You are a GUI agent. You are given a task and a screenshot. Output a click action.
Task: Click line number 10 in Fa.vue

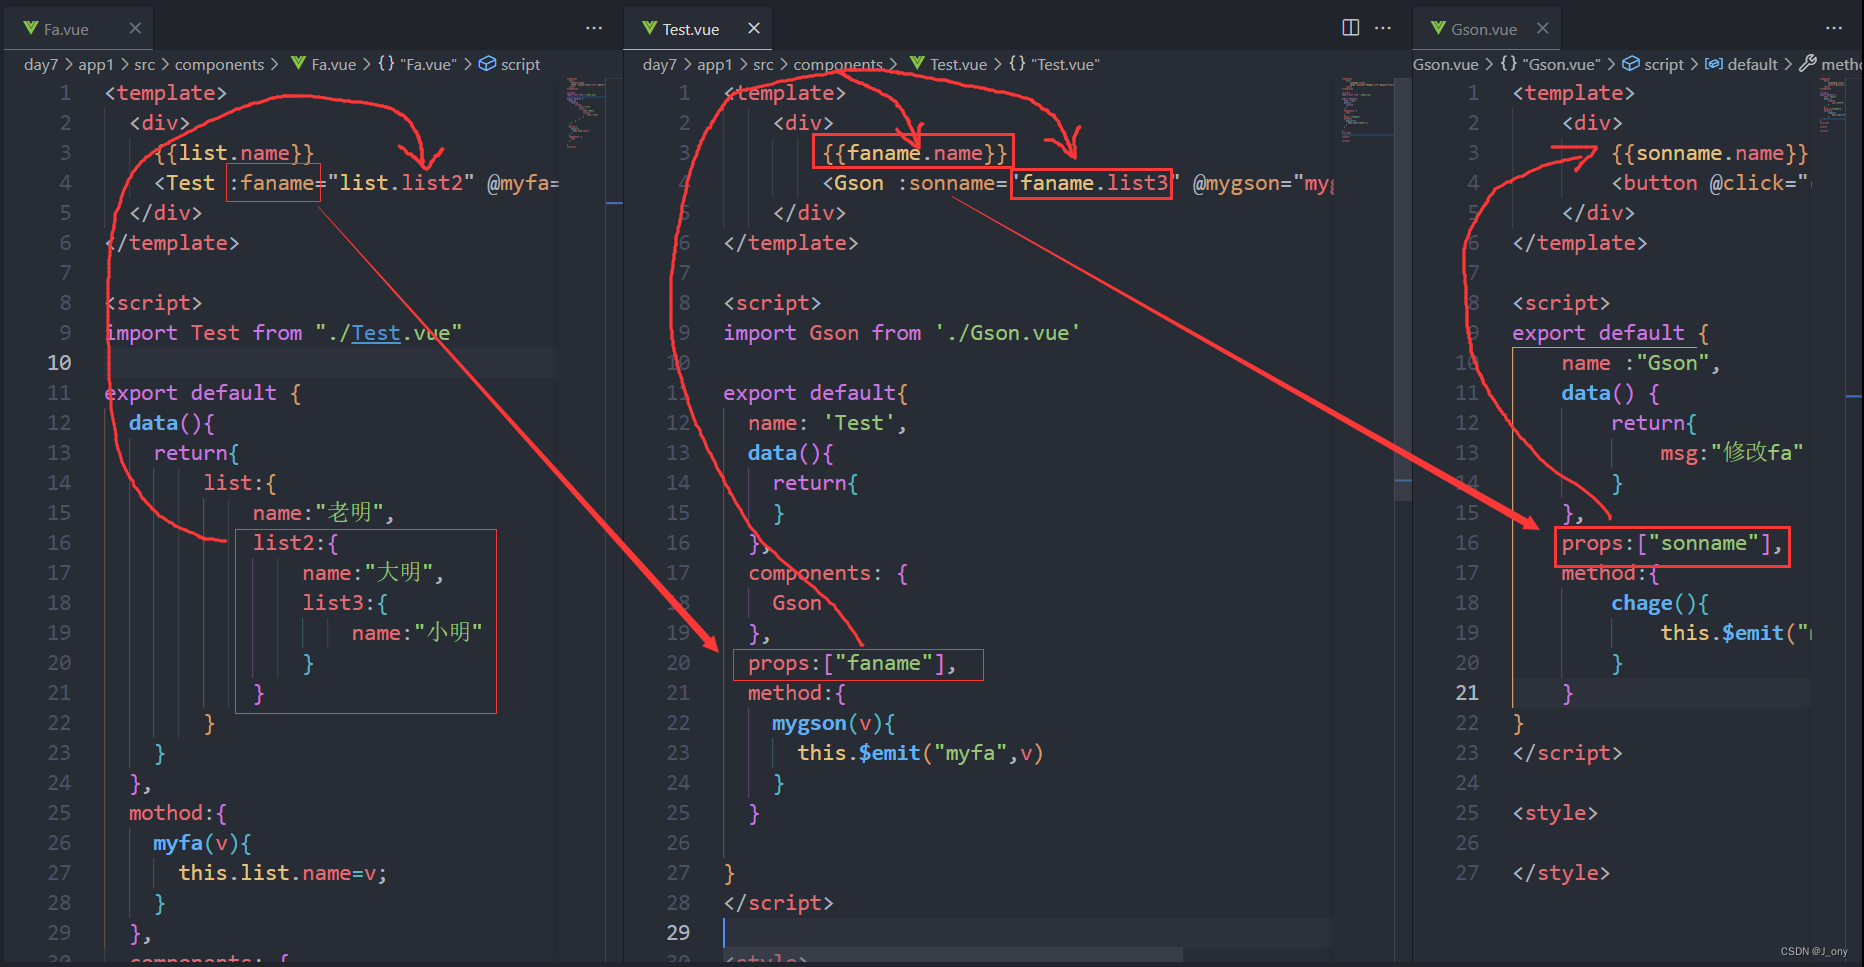(59, 363)
